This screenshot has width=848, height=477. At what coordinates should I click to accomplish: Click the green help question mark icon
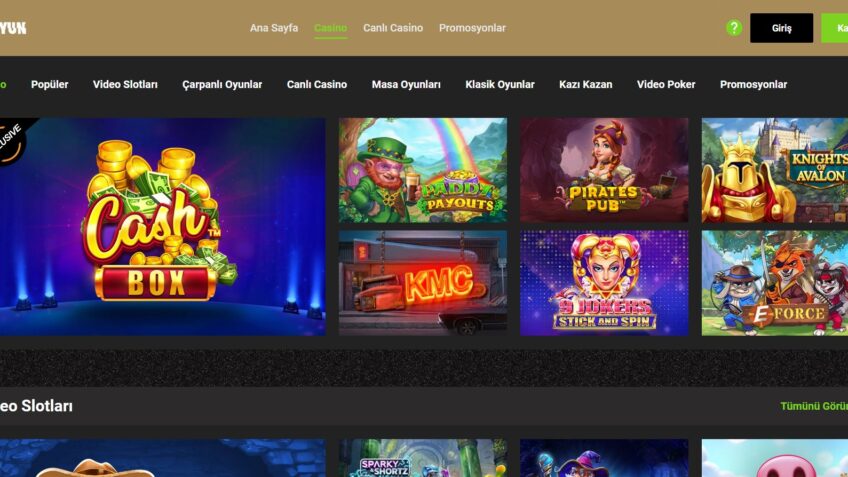pos(734,28)
